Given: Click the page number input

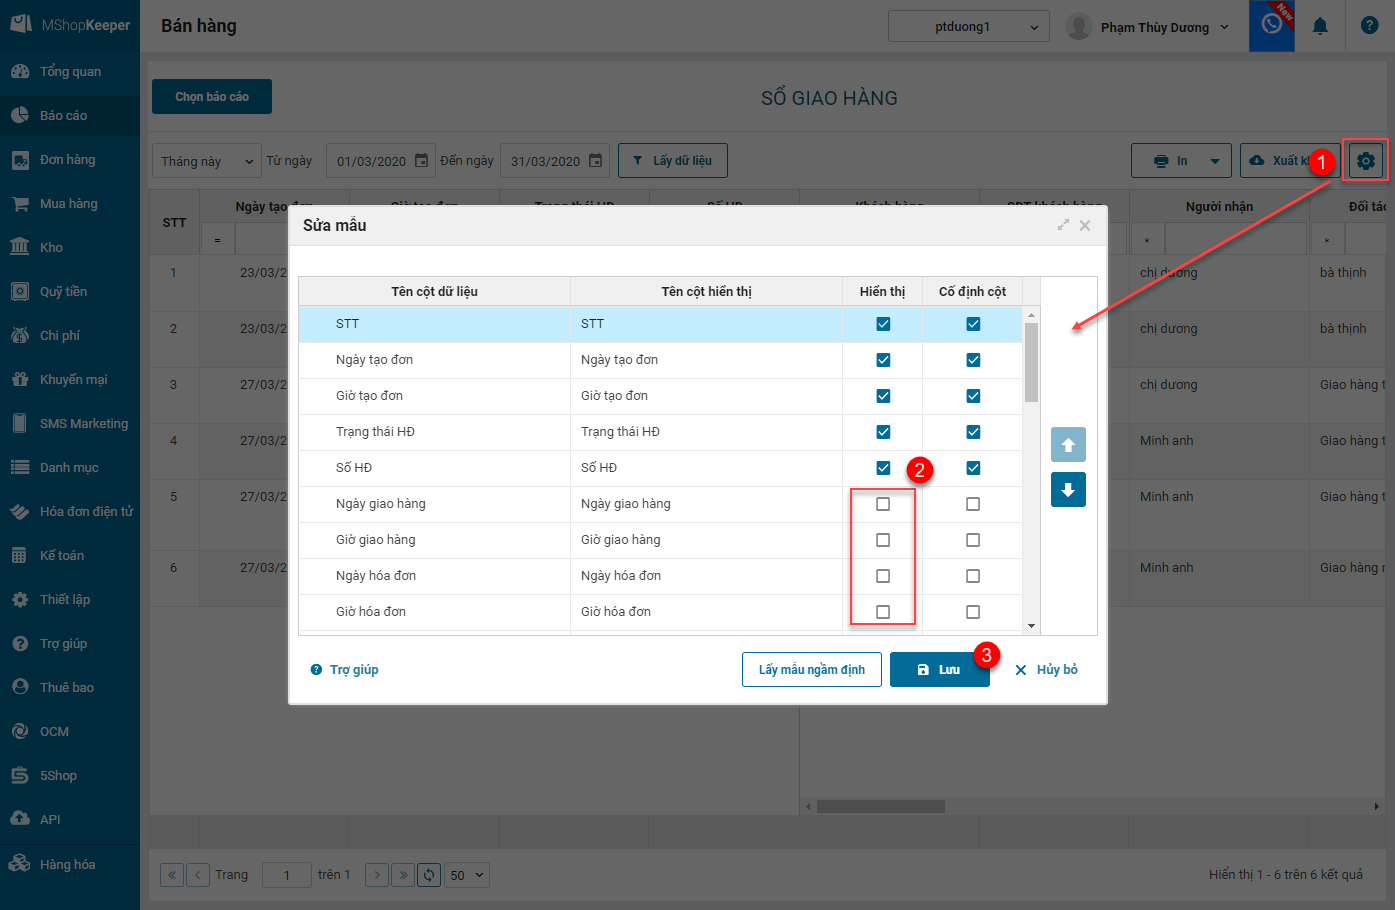Looking at the screenshot, I should coord(286,875).
